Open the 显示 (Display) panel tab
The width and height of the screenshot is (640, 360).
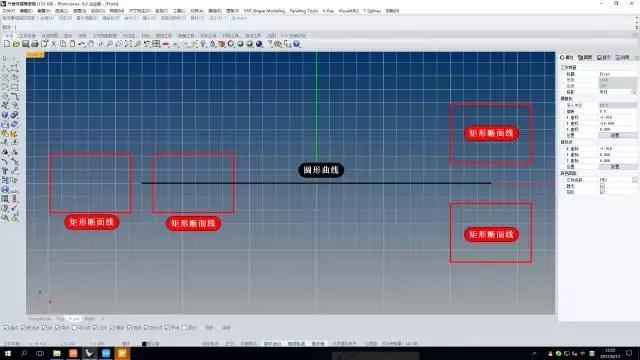point(603,57)
